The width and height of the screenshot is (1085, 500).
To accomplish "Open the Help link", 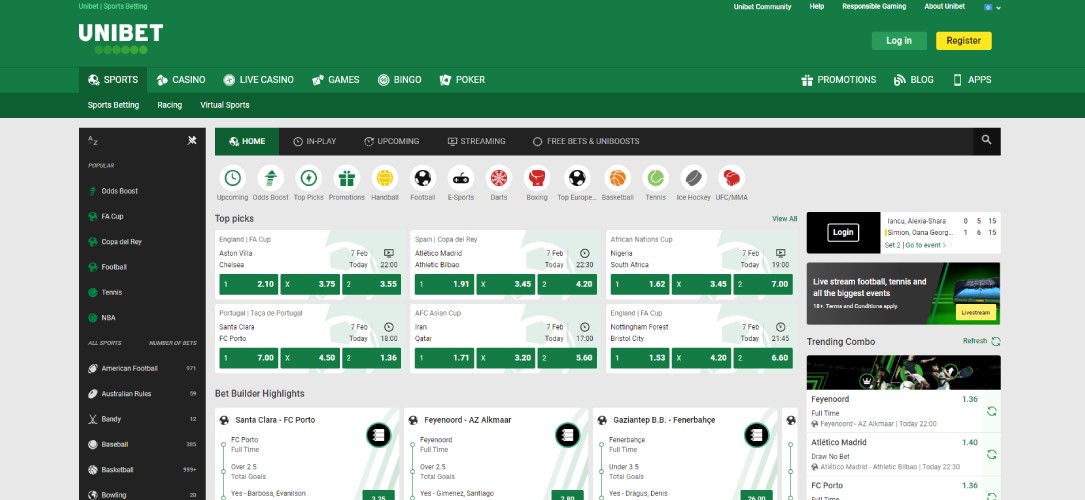I will (x=817, y=6).
